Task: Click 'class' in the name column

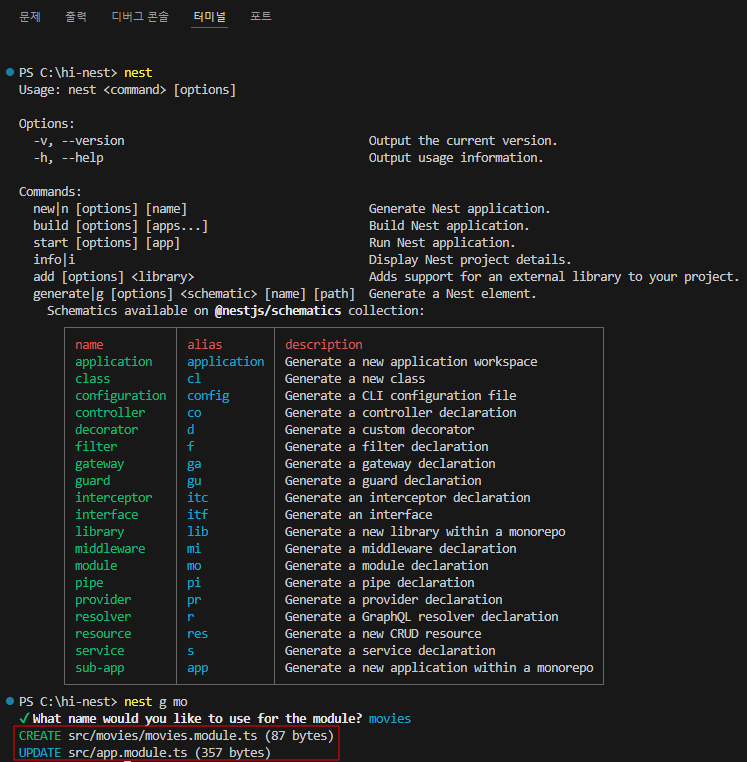Action: pyautogui.click(x=92, y=379)
